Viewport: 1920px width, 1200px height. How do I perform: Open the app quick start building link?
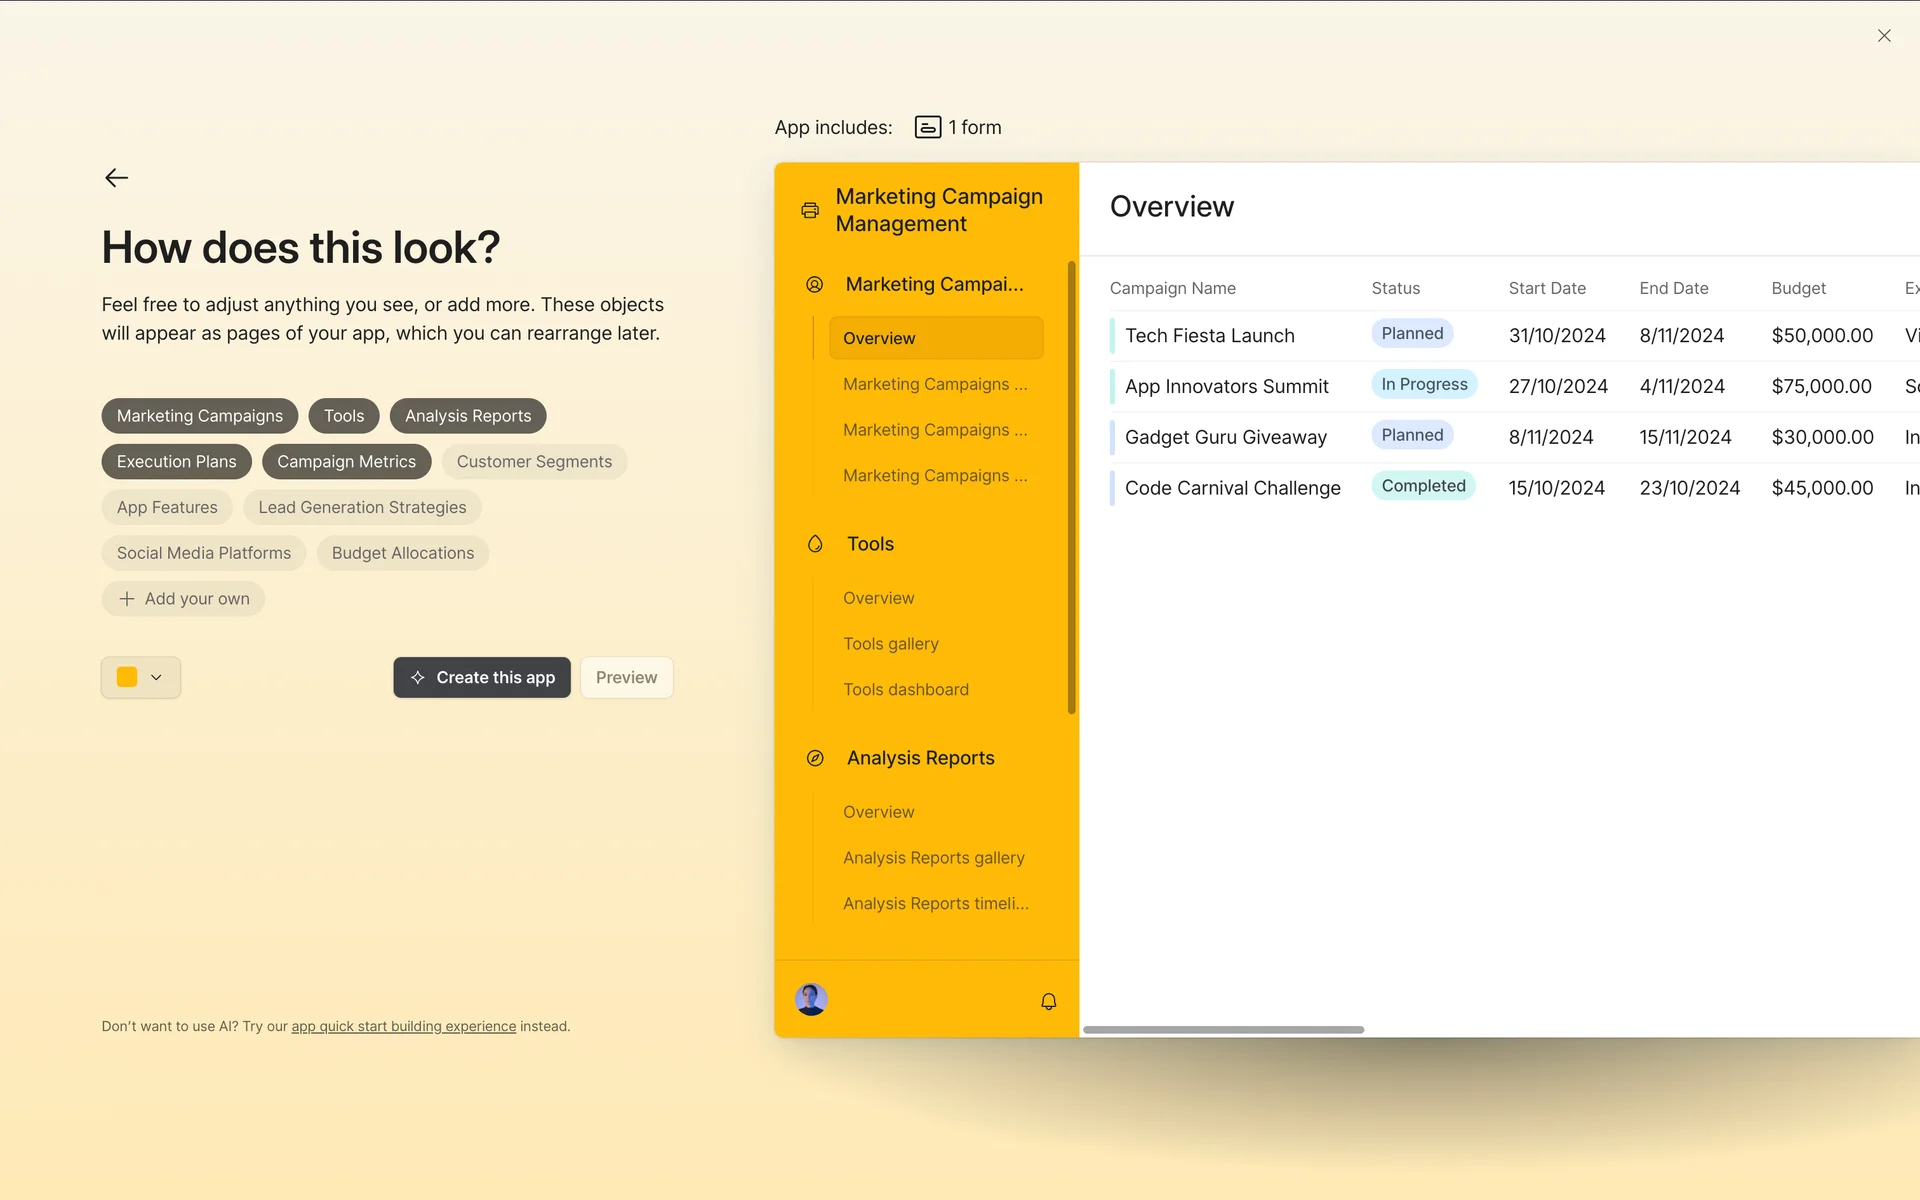point(403,1027)
